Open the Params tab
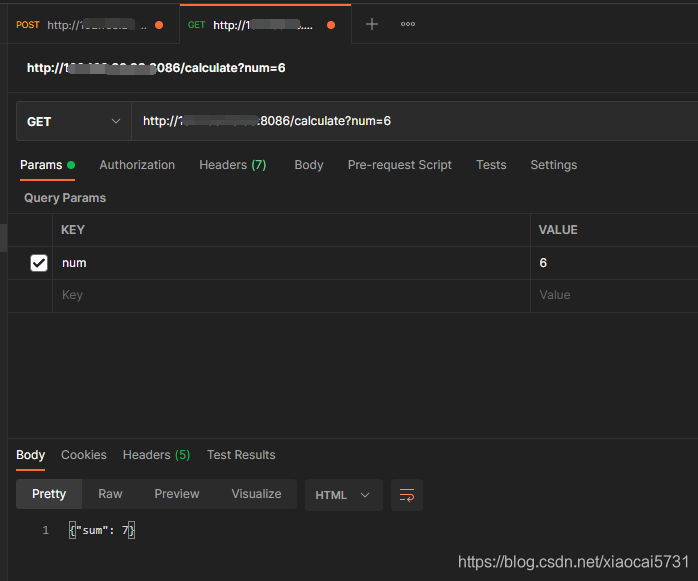This screenshot has width=698, height=581. [47, 165]
